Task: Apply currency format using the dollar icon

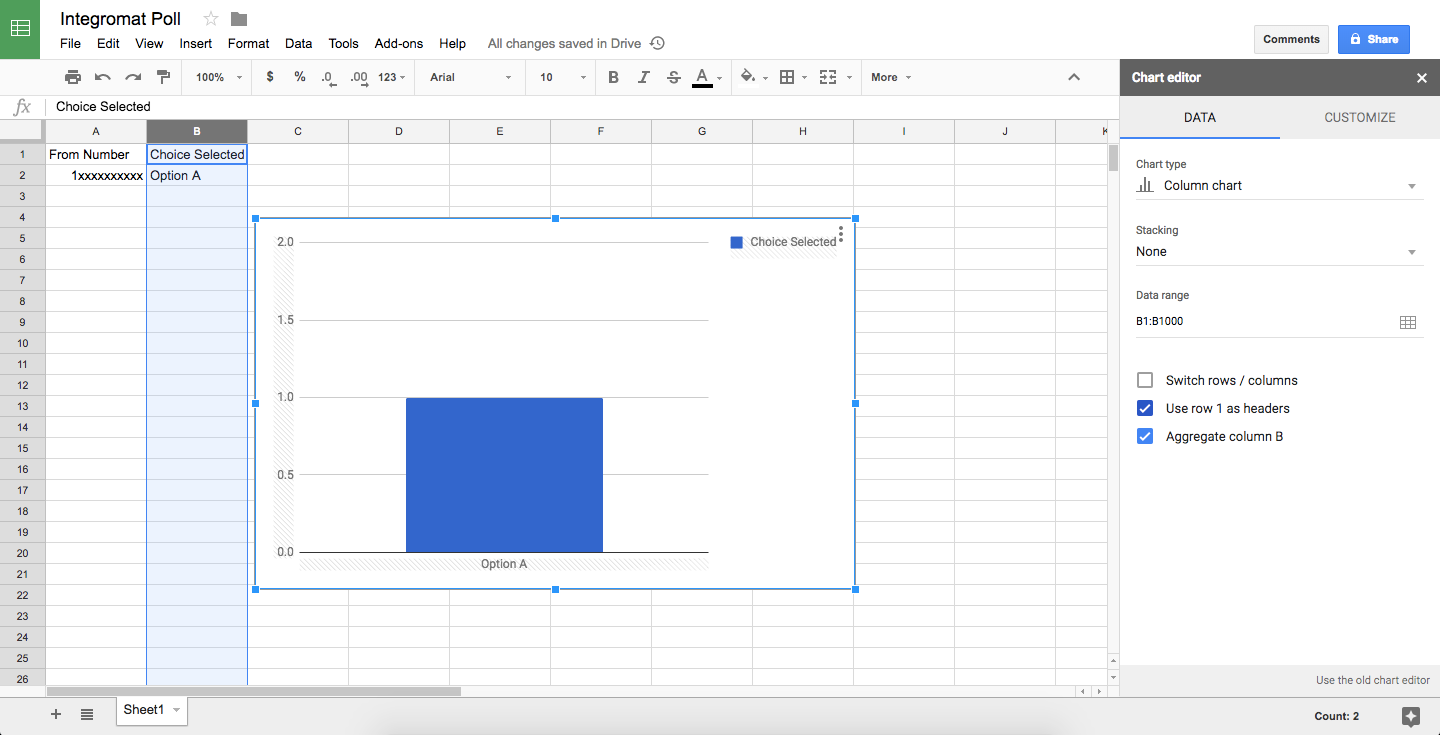Action: click(270, 77)
